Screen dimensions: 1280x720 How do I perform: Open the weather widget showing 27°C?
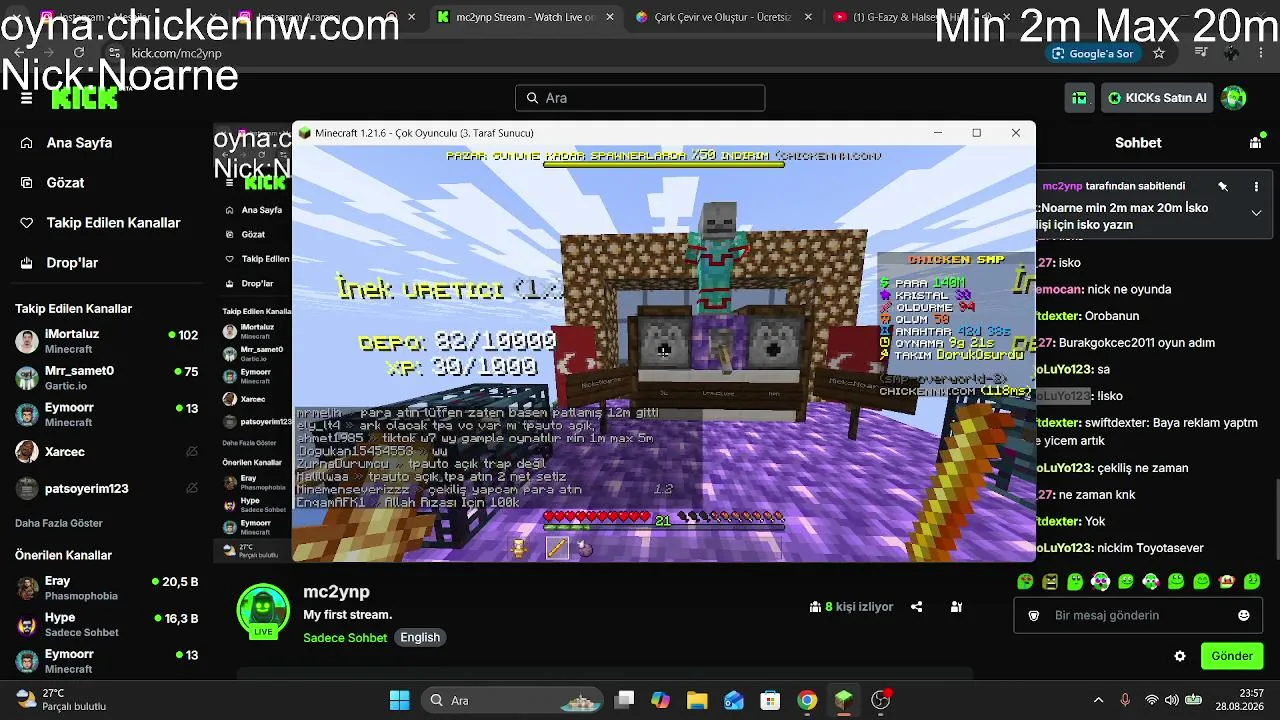tap(61, 700)
